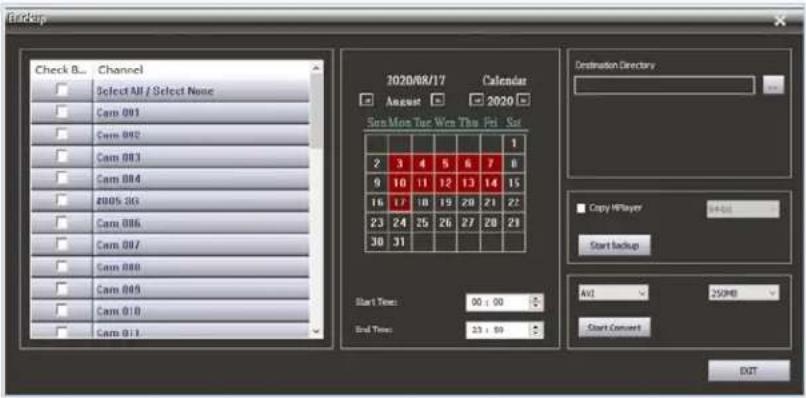The height and width of the screenshot is (398, 806).
Task: Click the #005 3G channel row label
Action: click(x=118, y=201)
